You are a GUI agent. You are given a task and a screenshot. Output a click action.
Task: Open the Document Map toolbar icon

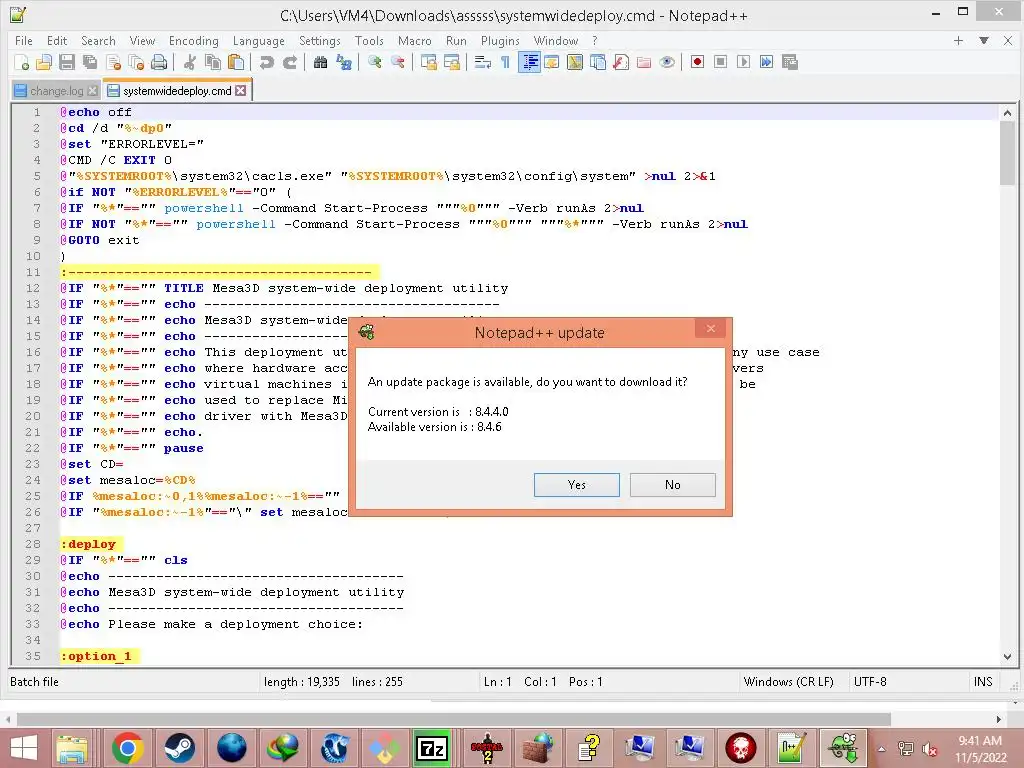575,62
